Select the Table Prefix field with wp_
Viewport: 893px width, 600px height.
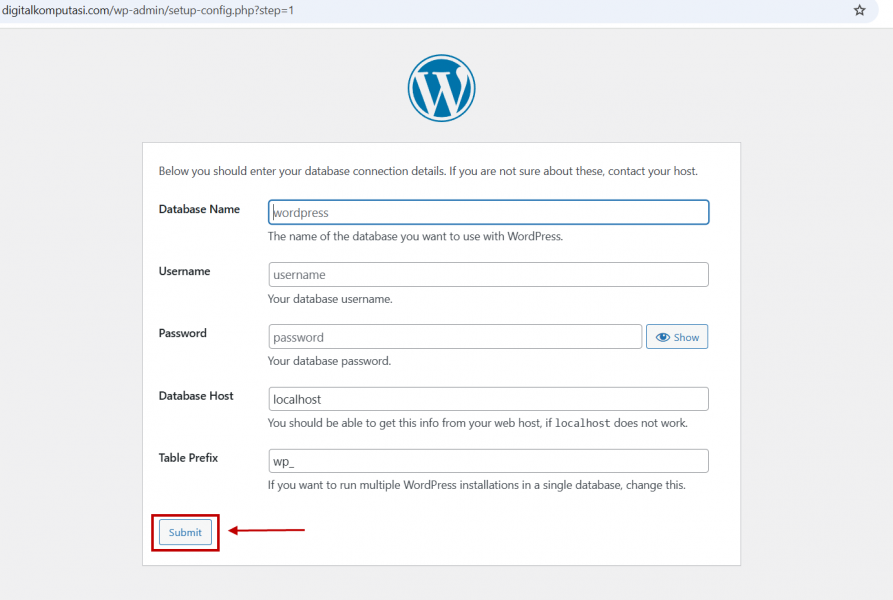pyautogui.click(x=489, y=461)
